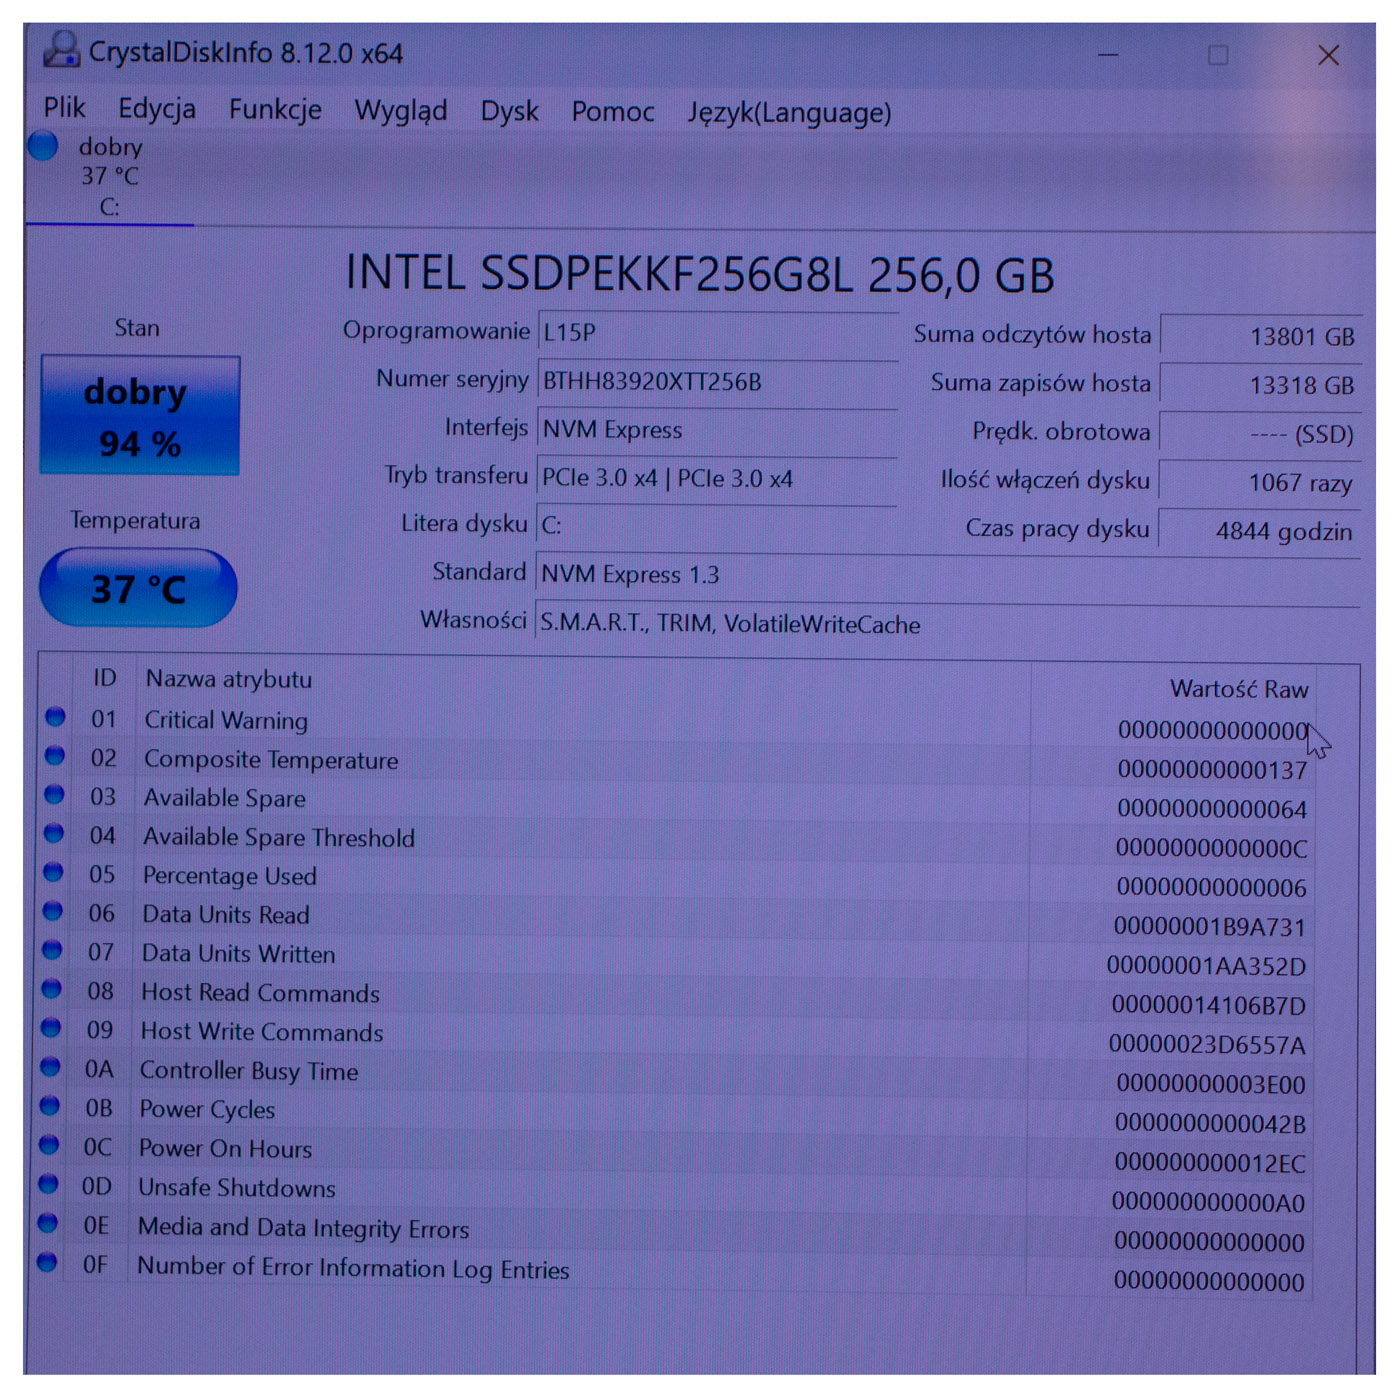Open the Funkcje menu
Viewport: 1400px width, 1400px height.
pyautogui.click(x=275, y=109)
